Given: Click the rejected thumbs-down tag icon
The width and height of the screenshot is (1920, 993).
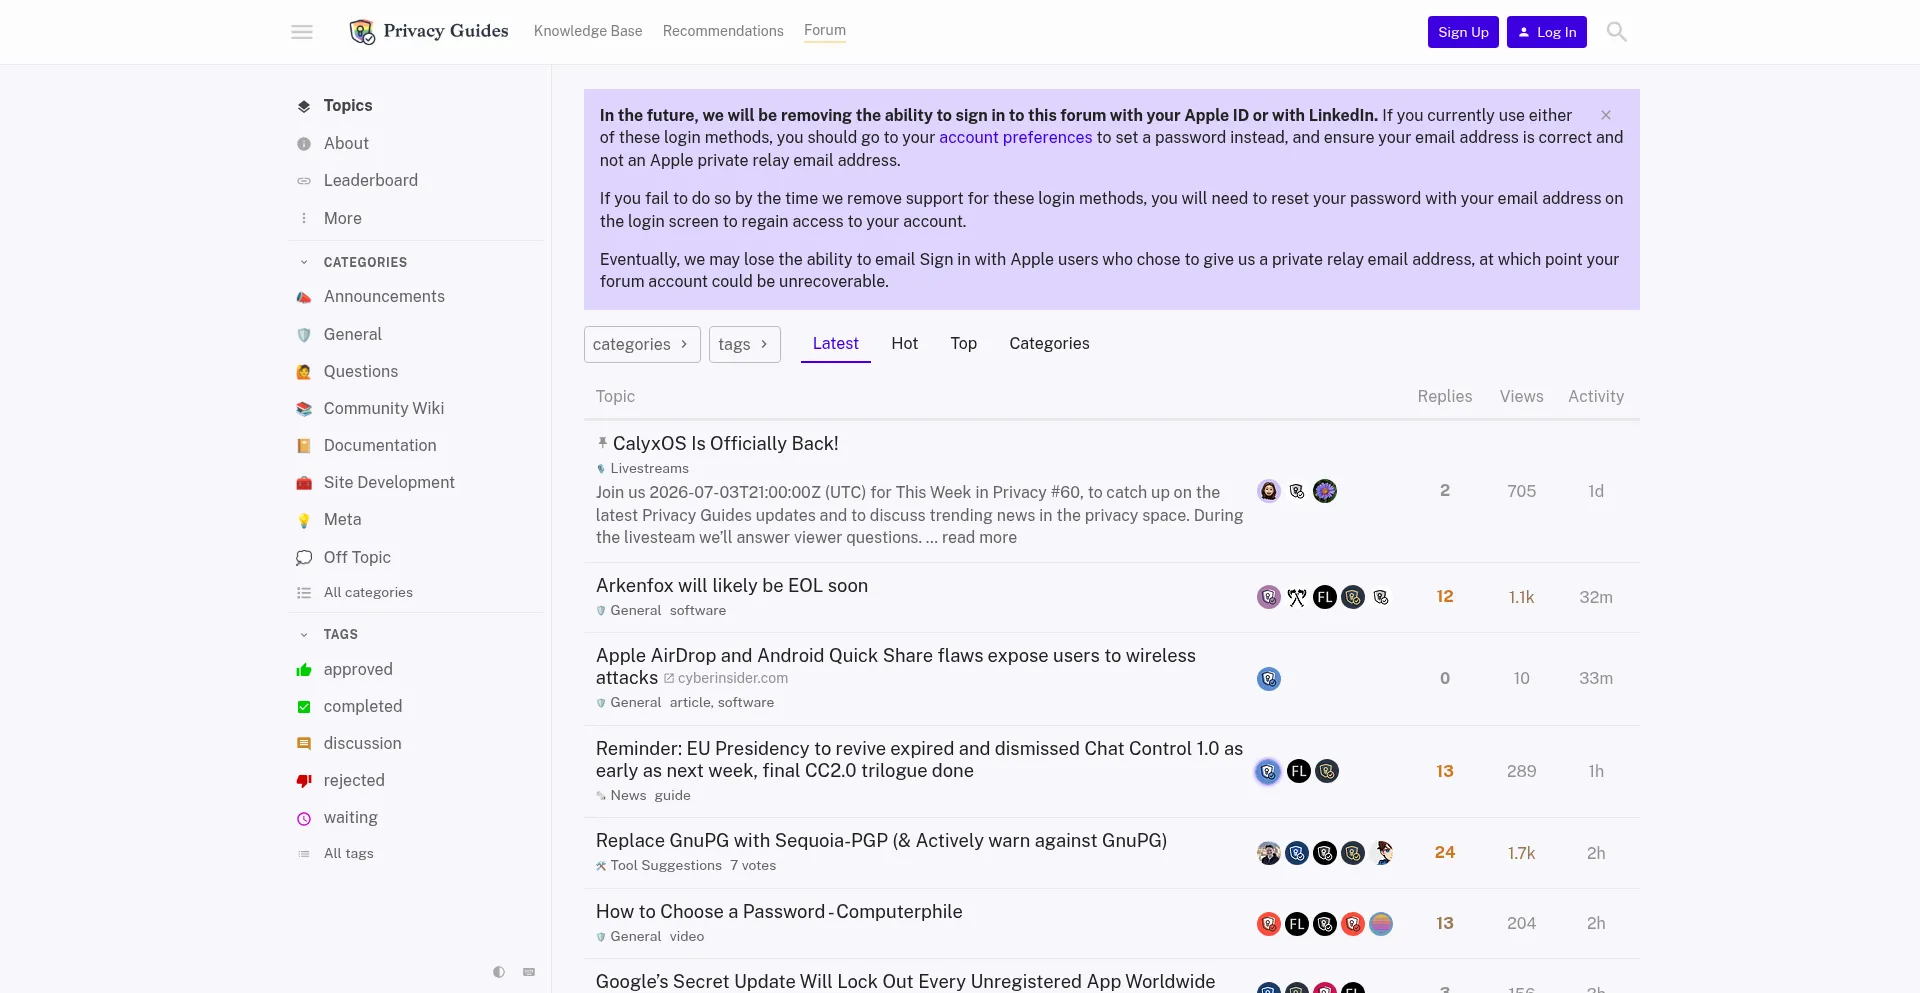Looking at the screenshot, I should [304, 781].
